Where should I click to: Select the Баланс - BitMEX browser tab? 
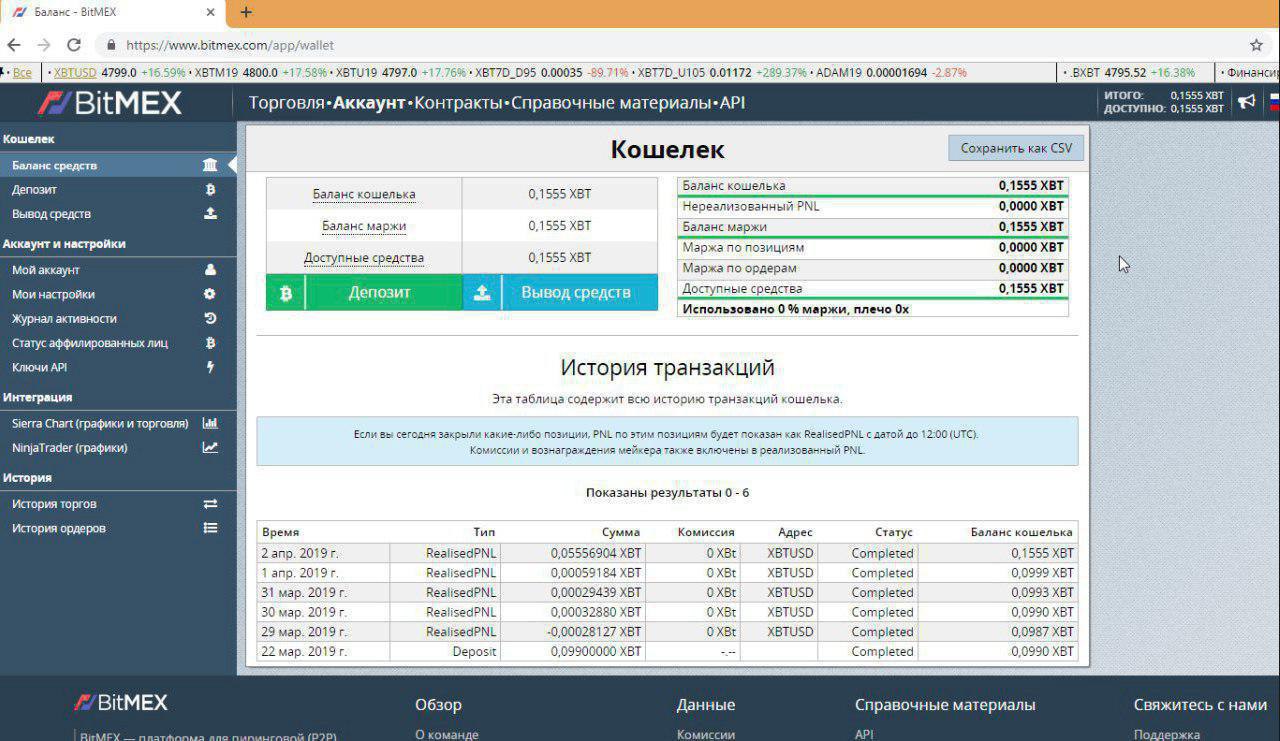[112, 13]
